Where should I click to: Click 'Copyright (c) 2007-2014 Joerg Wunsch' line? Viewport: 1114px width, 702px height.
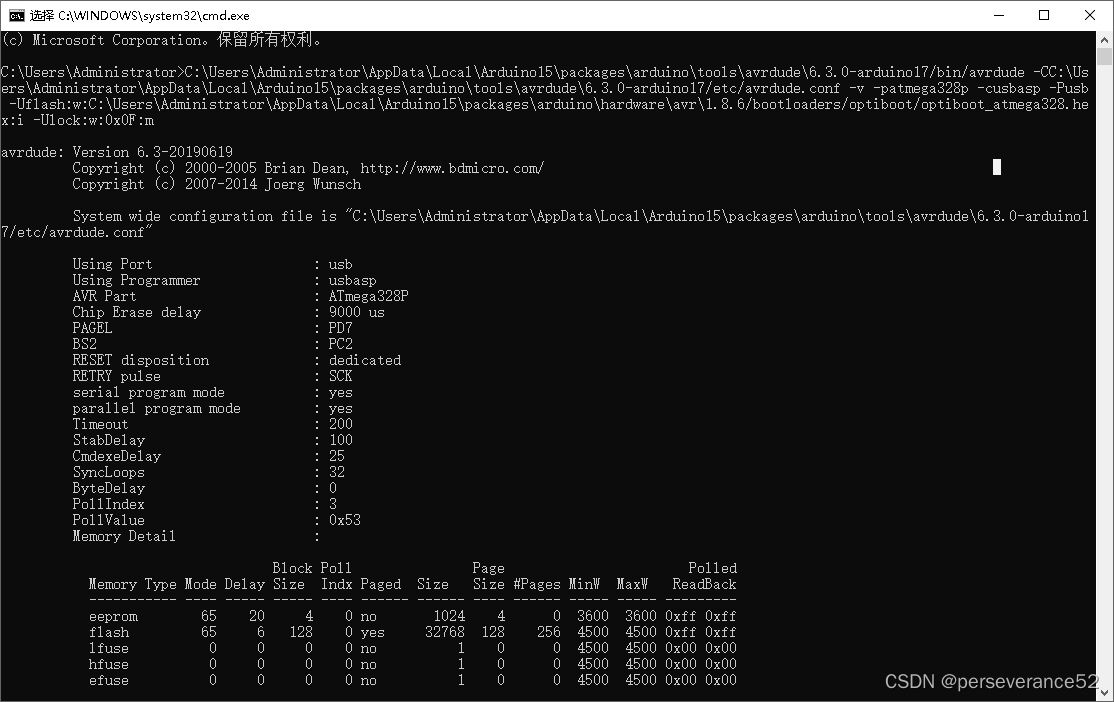click(x=217, y=185)
